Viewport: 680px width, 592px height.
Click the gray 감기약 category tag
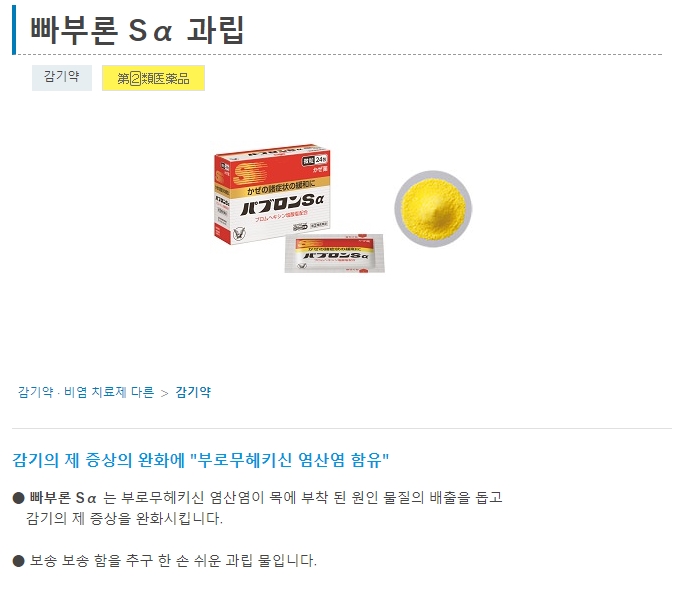tap(62, 78)
